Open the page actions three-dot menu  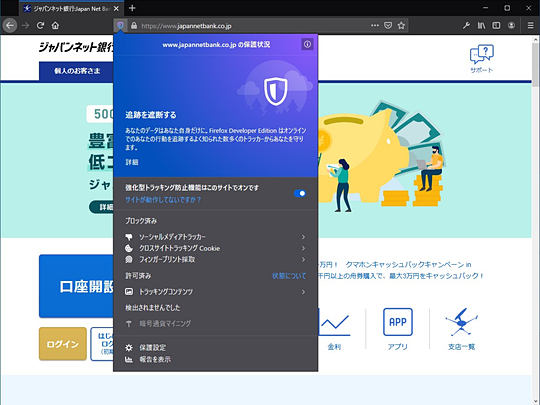tap(375, 25)
